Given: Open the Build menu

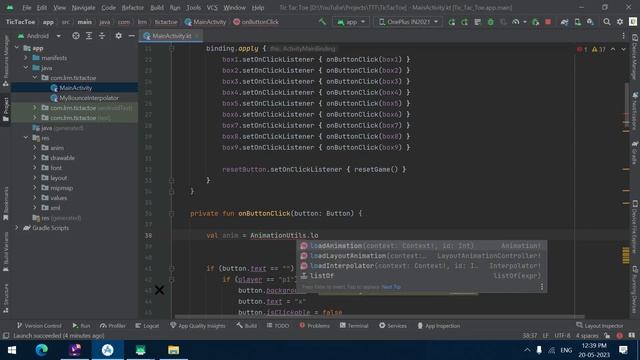Looking at the screenshot, I should (x=157, y=7).
